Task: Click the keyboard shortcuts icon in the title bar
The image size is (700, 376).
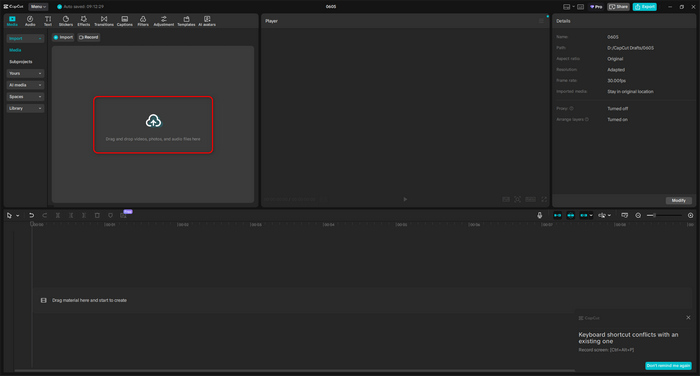Action: pyautogui.click(x=580, y=7)
